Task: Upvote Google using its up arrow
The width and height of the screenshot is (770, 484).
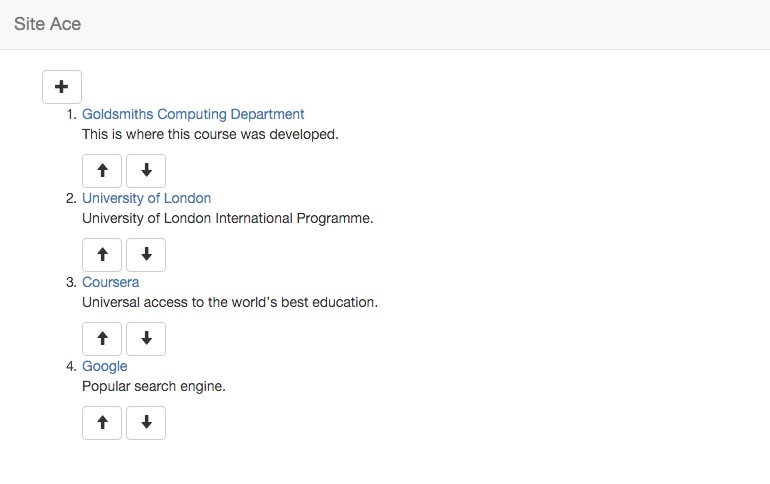Action: [102, 423]
